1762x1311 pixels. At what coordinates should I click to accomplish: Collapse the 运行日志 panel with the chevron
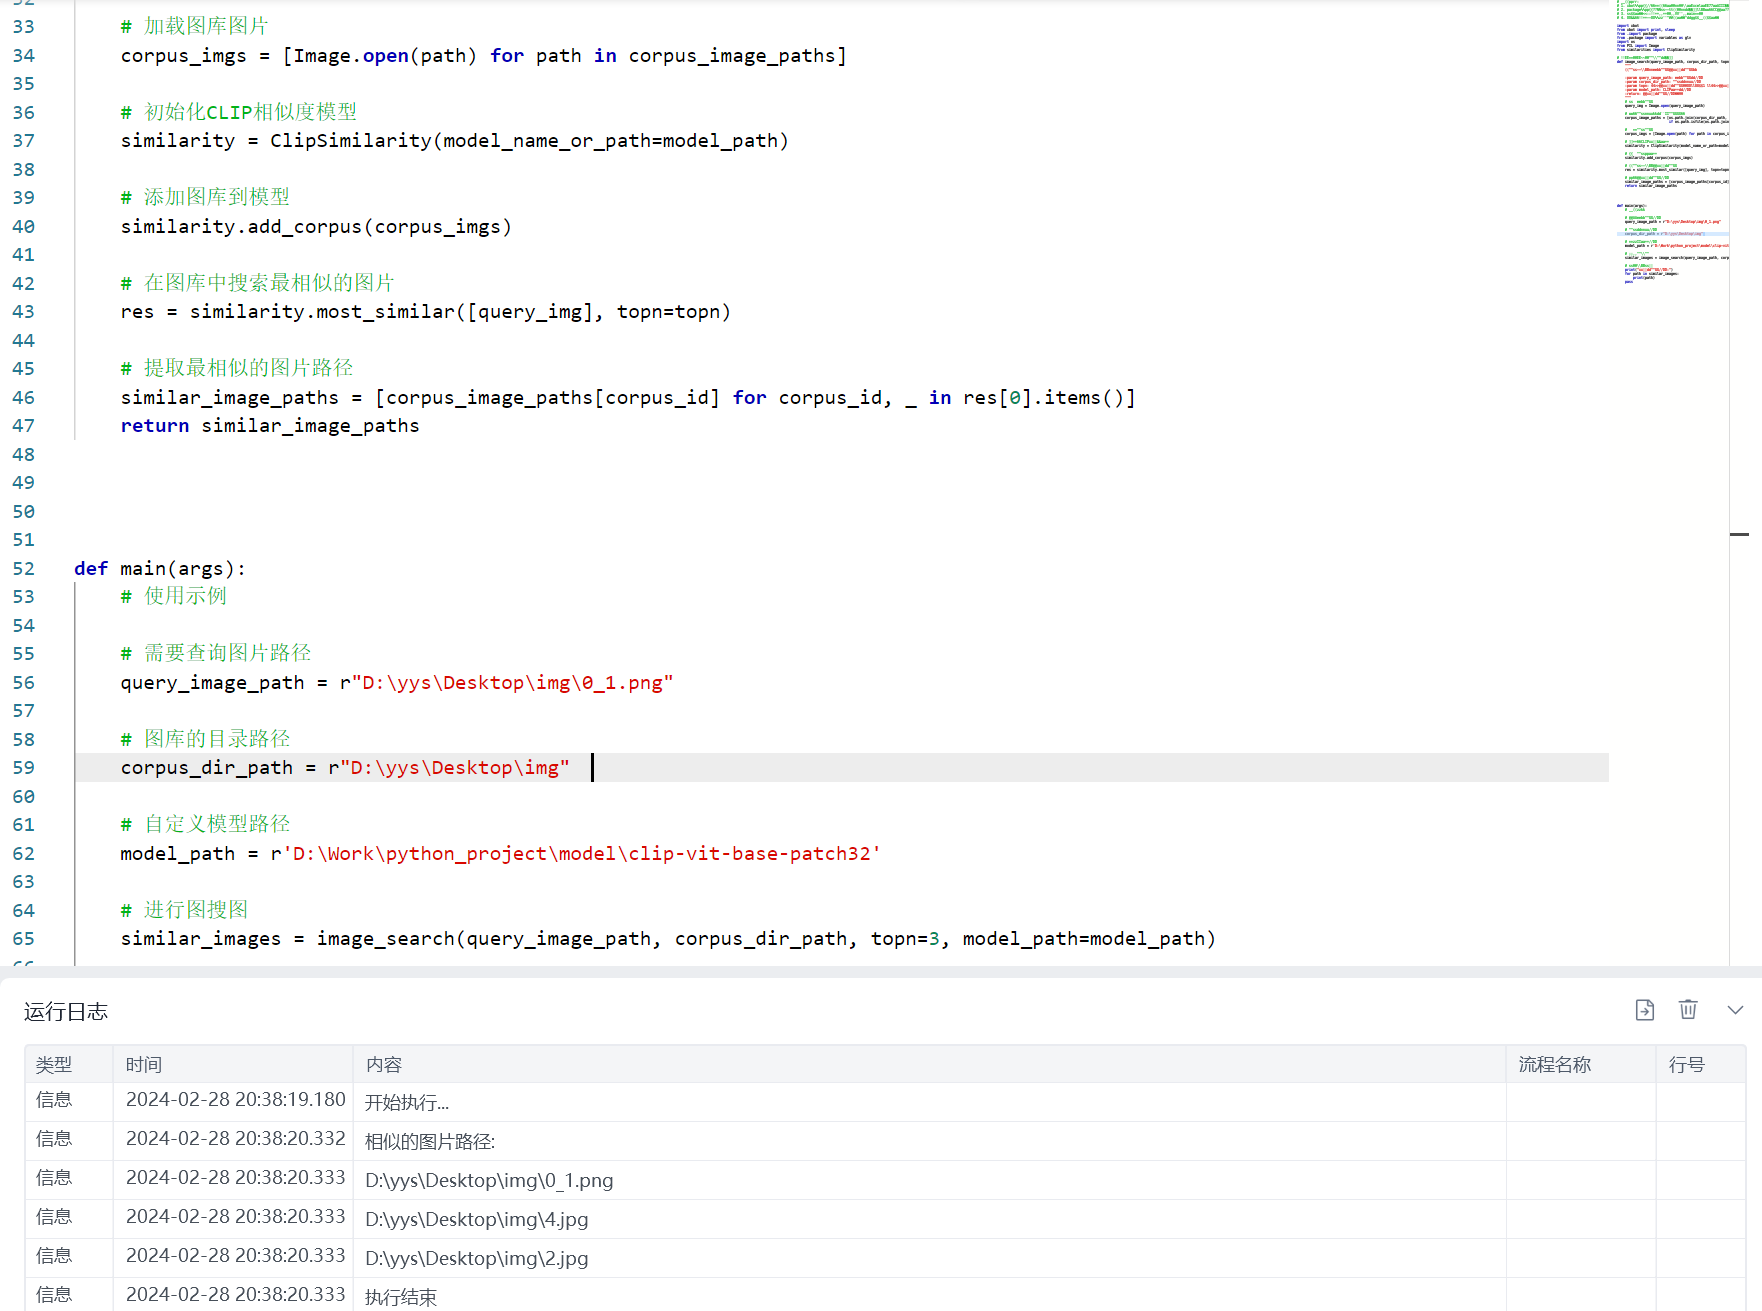tap(1735, 1010)
